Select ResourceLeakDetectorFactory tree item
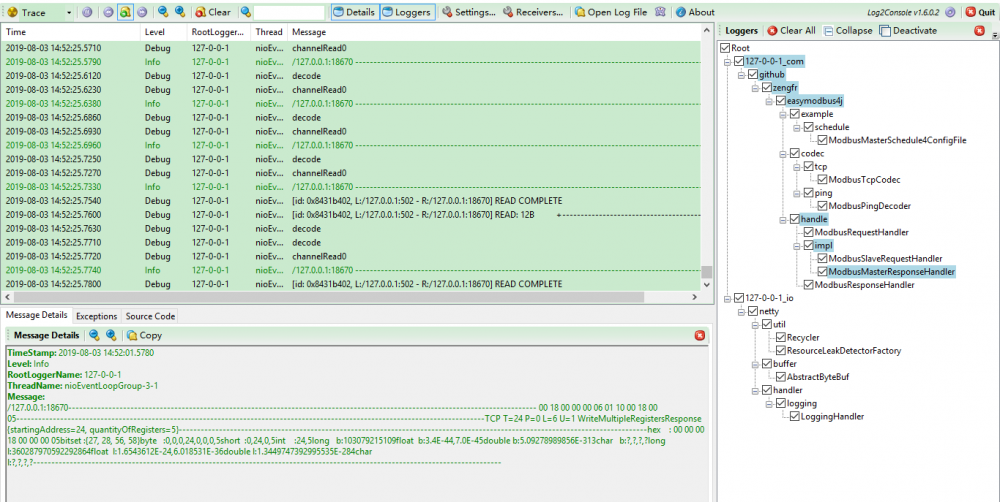Screen dimensions: 1000x502 coord(844,351)
